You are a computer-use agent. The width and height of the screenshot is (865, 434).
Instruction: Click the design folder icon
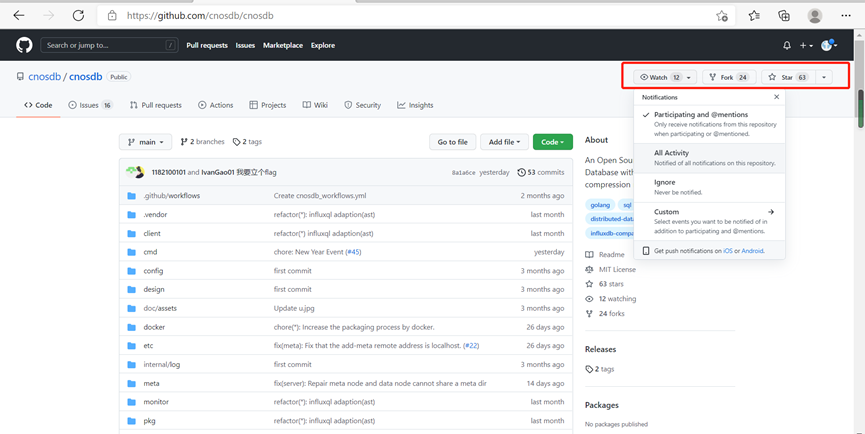(131, 290)
